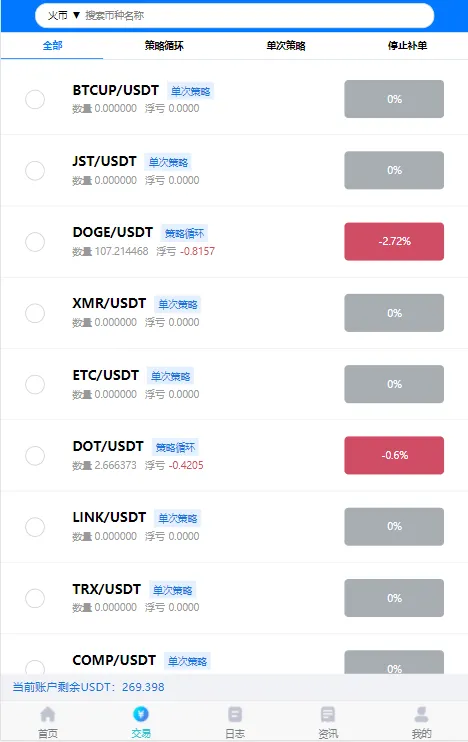Select the LINK/USDT radio button
This screenshot has width=468, height=742.
35,527
